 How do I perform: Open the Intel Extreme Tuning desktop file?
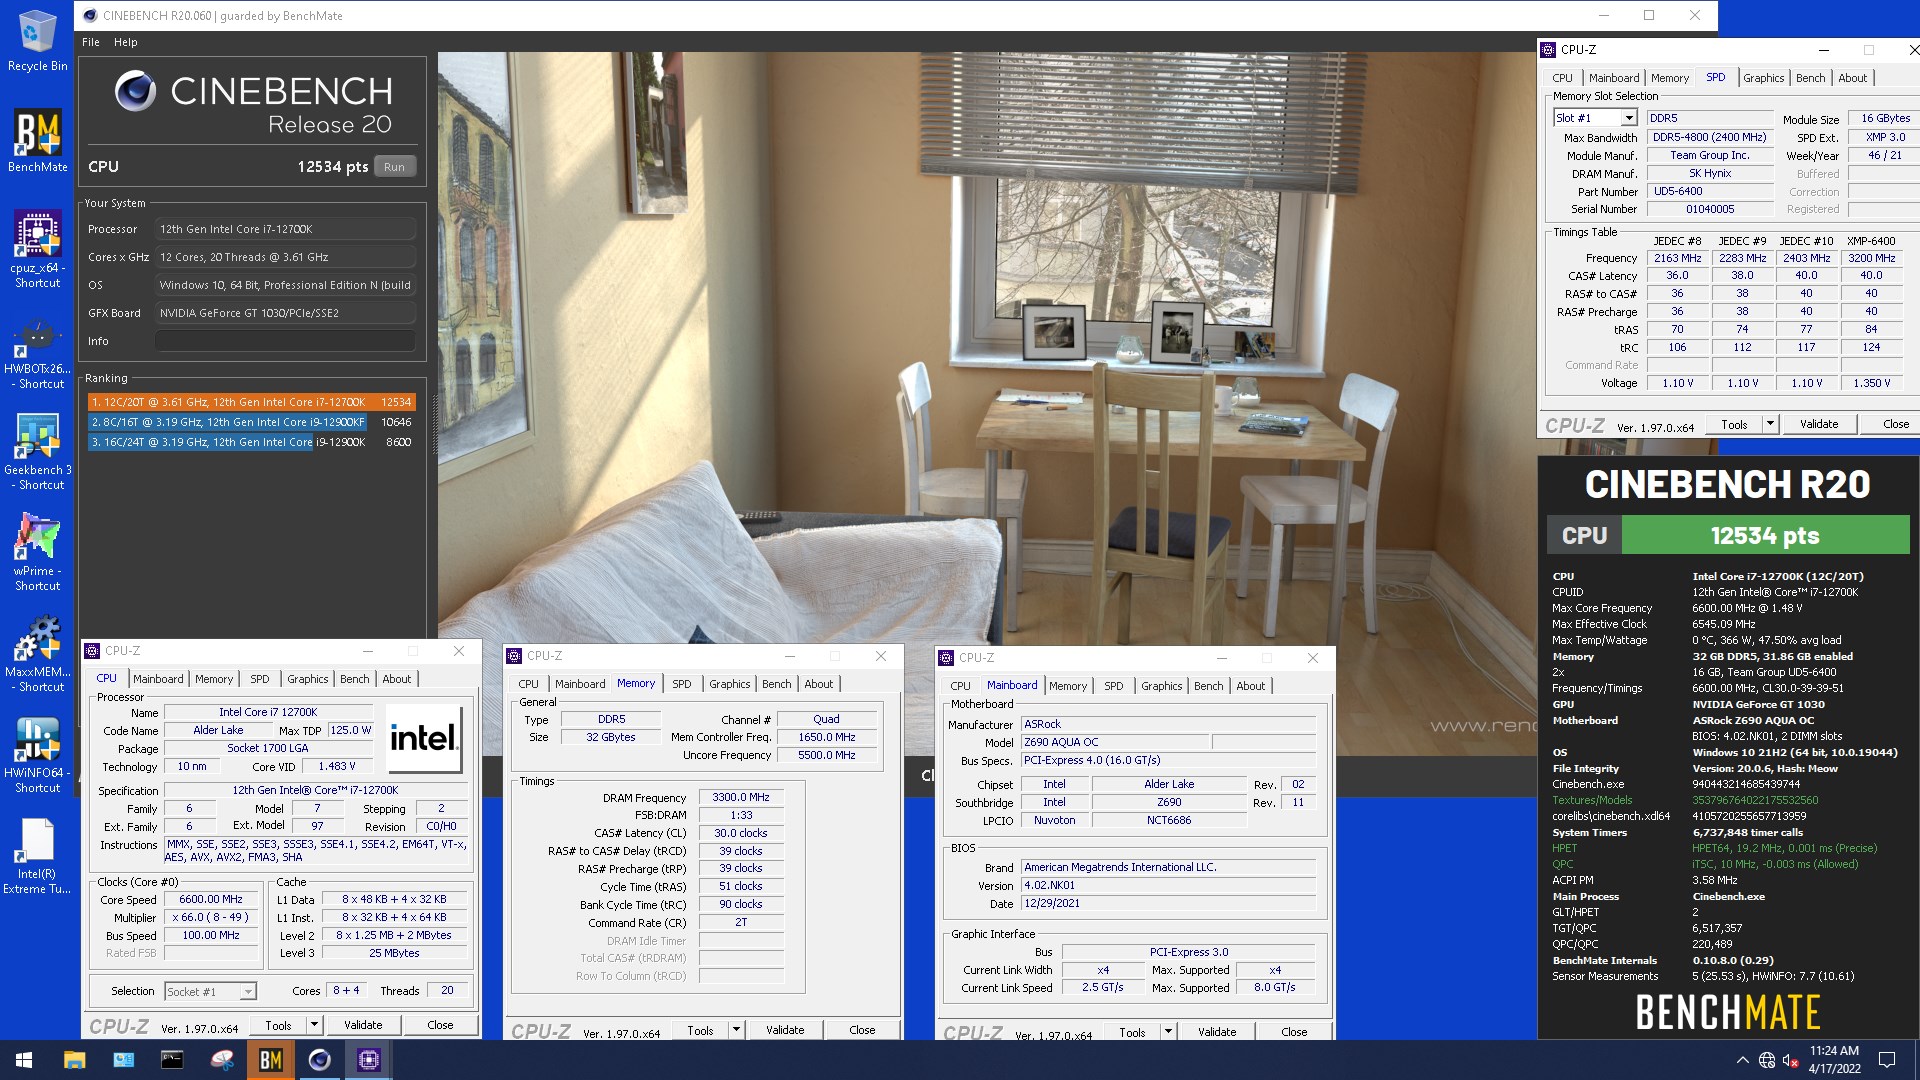coord(37,855)
